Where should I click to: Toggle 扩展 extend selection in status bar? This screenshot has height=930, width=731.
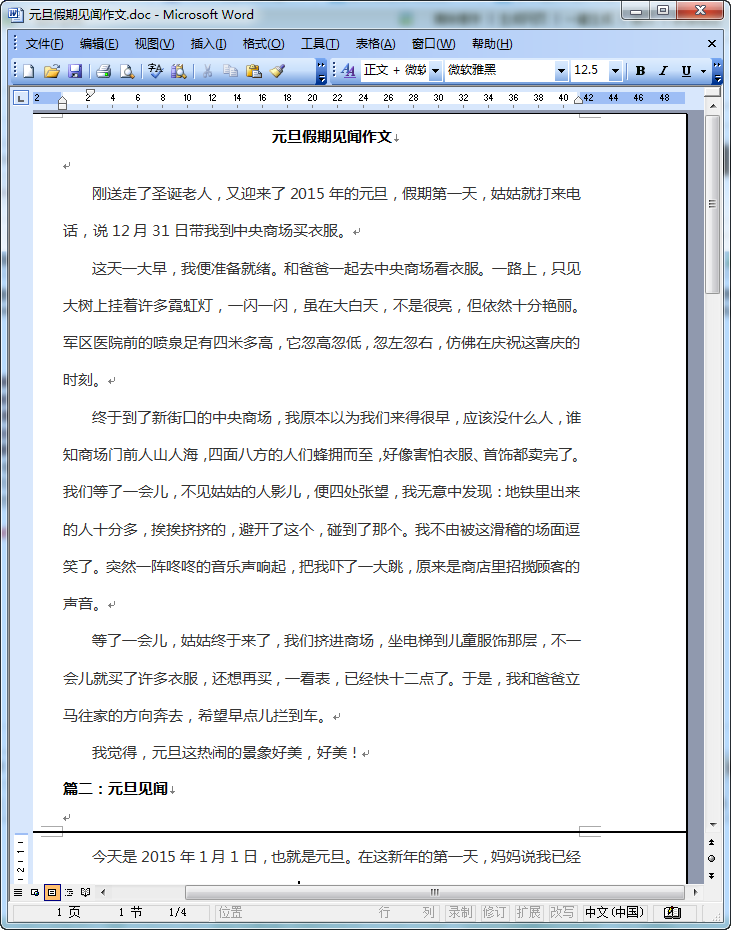point(528,912)
